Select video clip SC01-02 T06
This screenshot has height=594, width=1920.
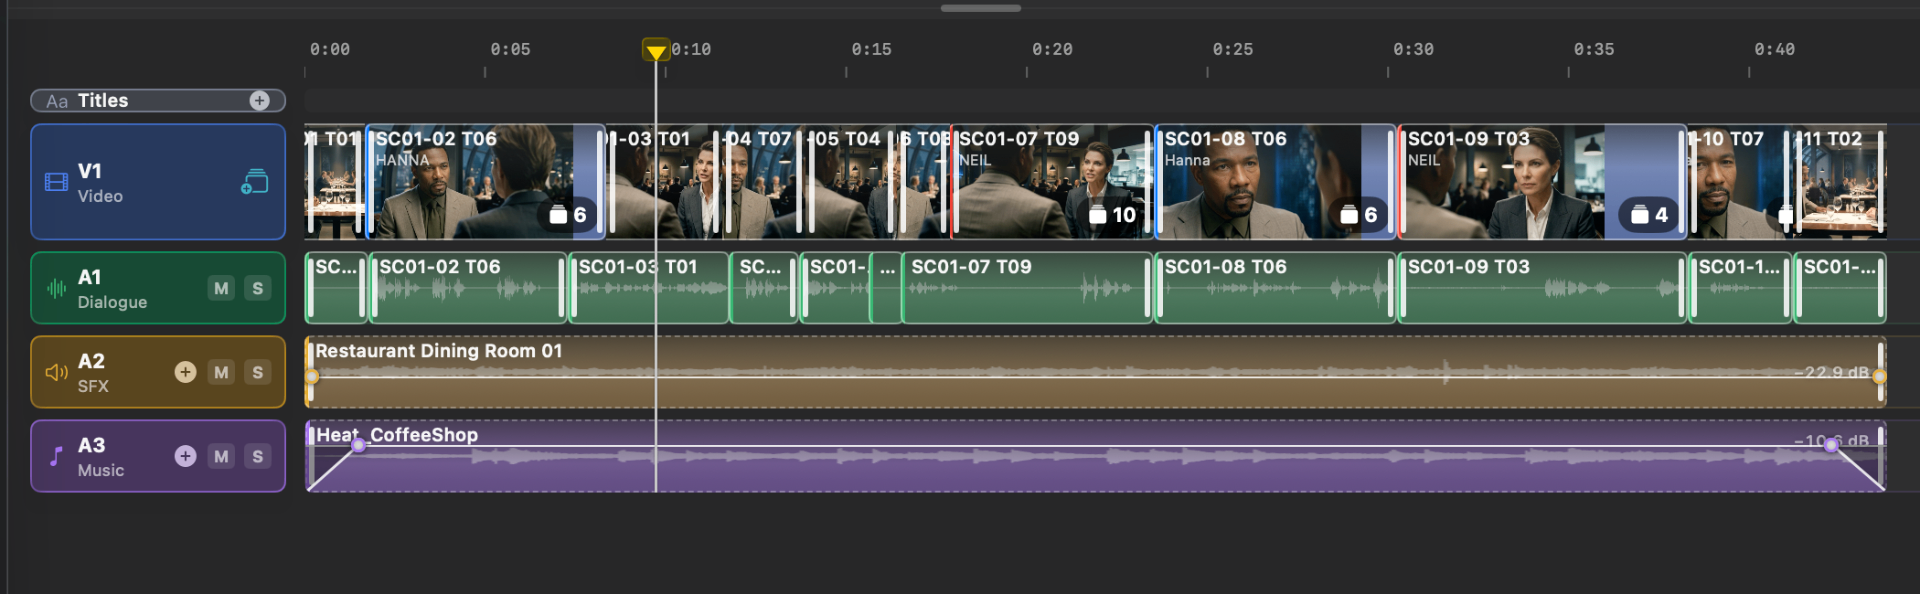(x=486, y=182)
